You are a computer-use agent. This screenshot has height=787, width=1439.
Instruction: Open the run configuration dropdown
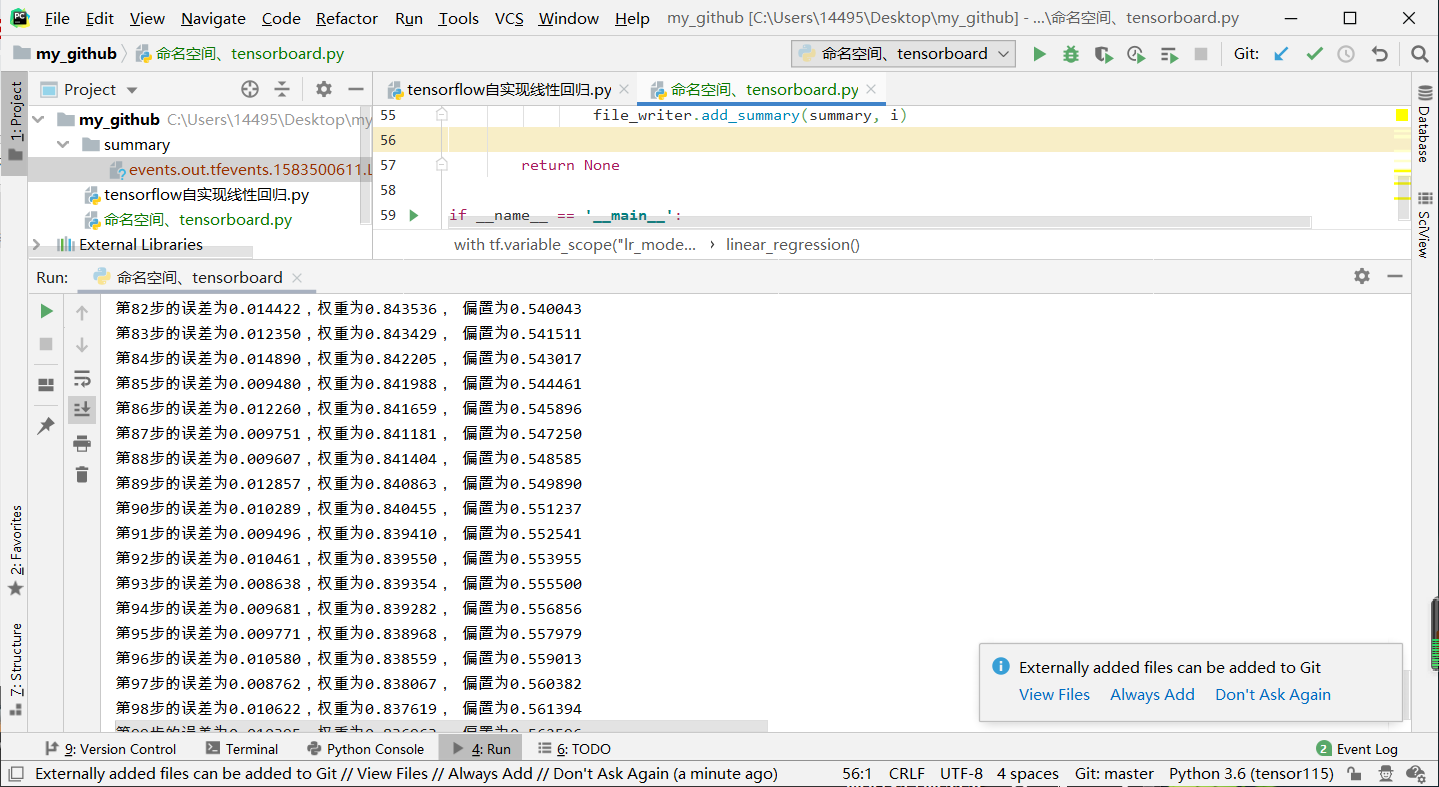pos(903,54)
